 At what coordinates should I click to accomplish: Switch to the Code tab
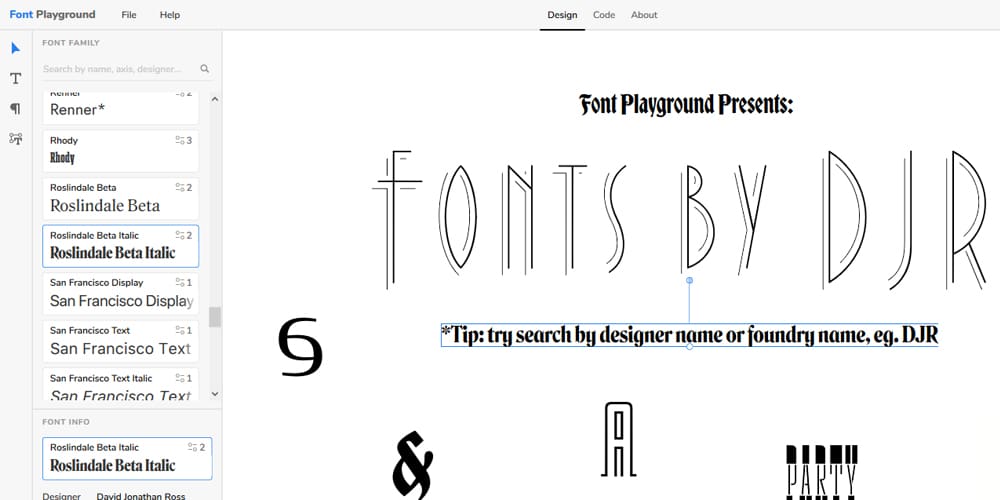(604, 15)
